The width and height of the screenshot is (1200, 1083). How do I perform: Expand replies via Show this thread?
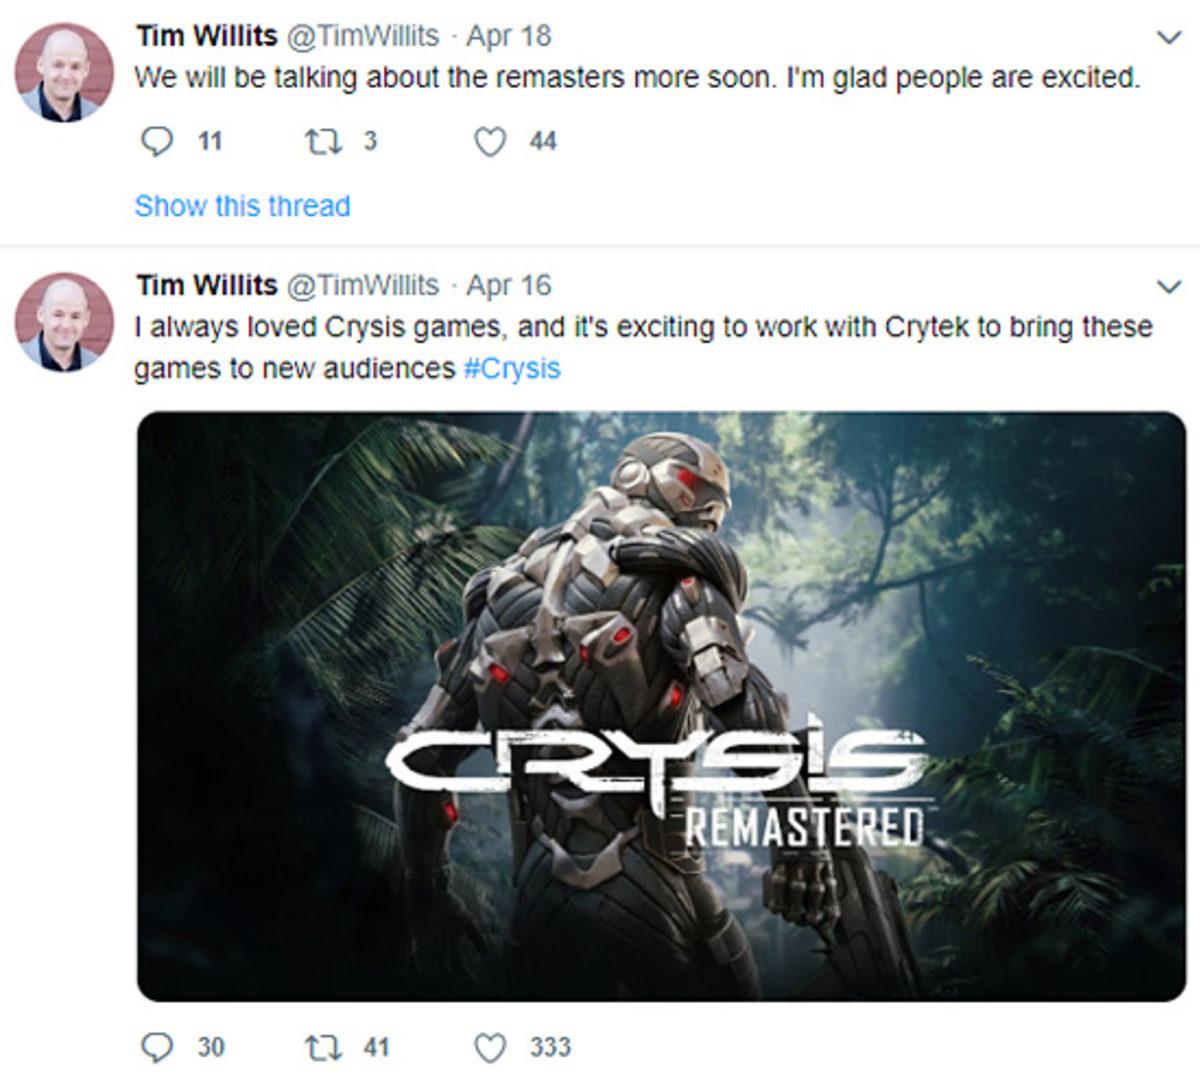coord(242,206)
